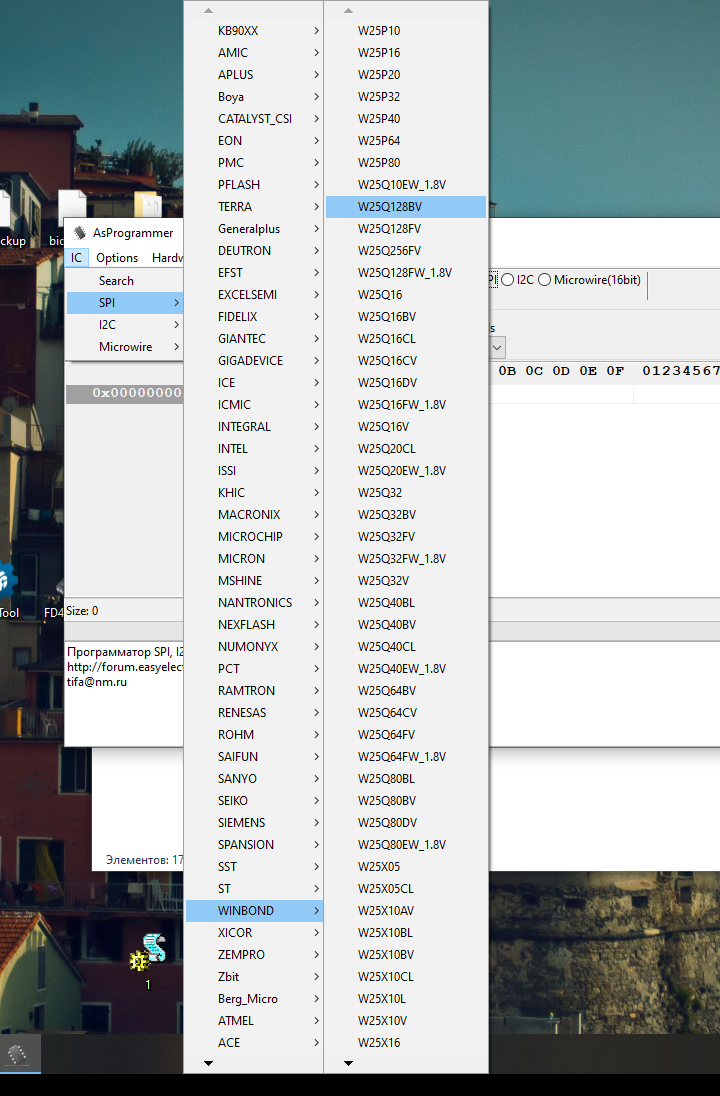Select chip W25Q256FV
The image size is (720, 1096).
[405, 251]
